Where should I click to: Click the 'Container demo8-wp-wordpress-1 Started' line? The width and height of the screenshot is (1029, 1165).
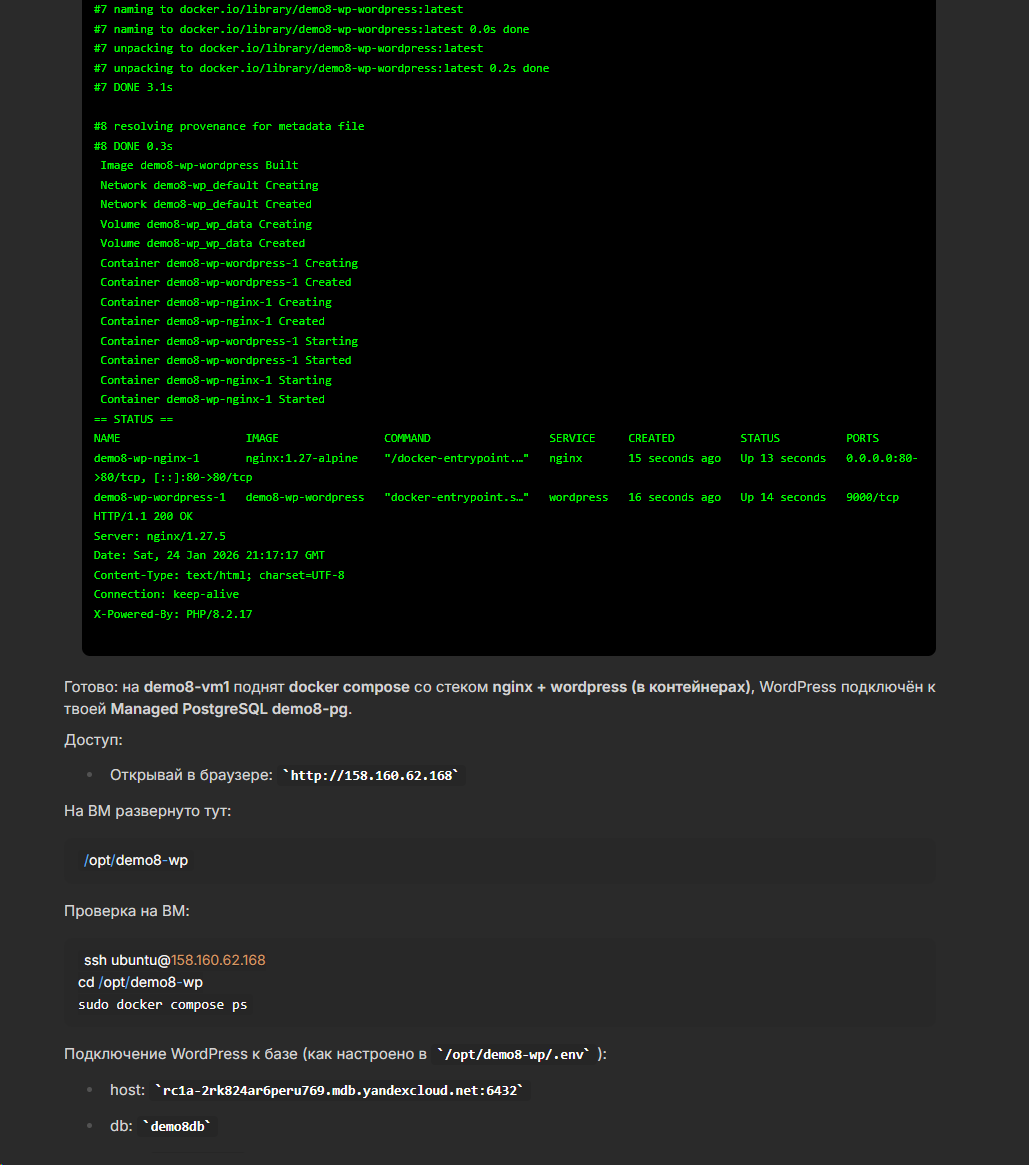226,360
